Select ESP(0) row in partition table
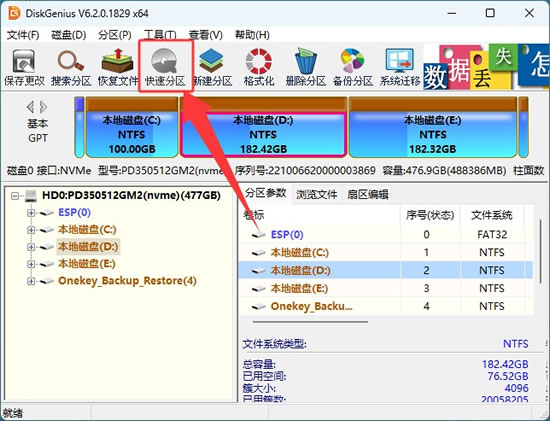The height and width of the screenshot is (421, 550). point(385,234)
